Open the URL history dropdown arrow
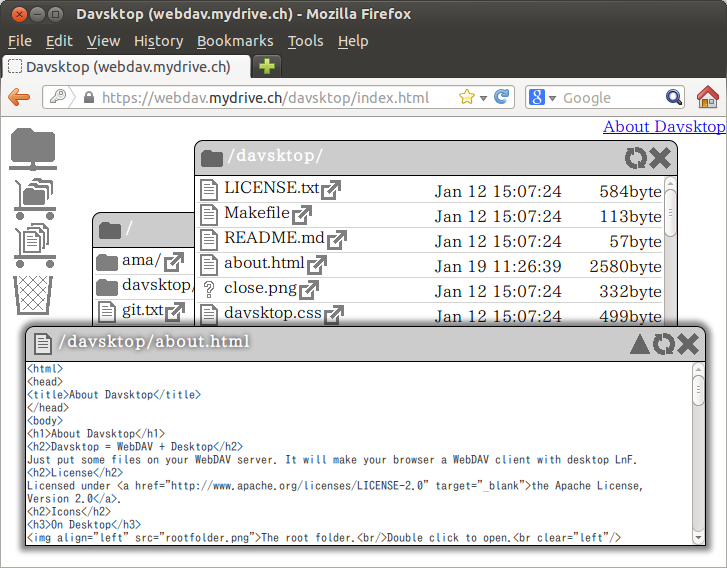This screenshot has width=727, height=568. coord(483,98)
